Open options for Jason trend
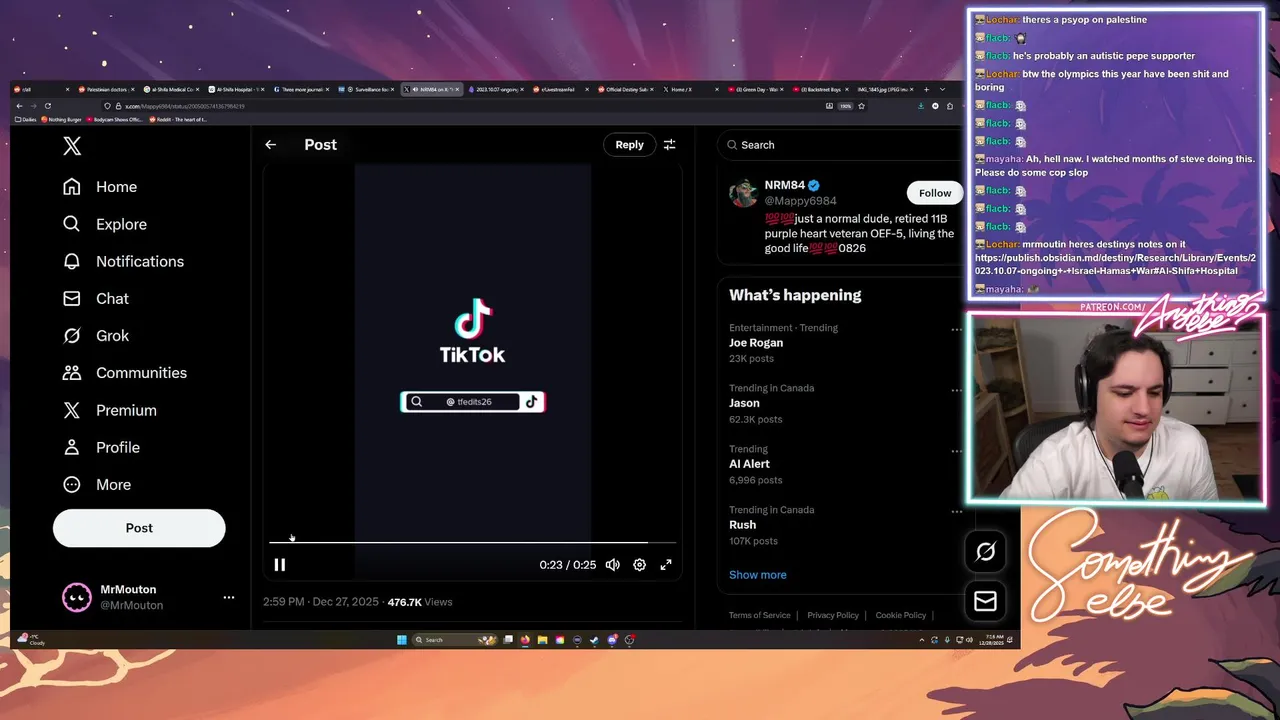The height and width of the screenshot is (720, 1280). 956,390
